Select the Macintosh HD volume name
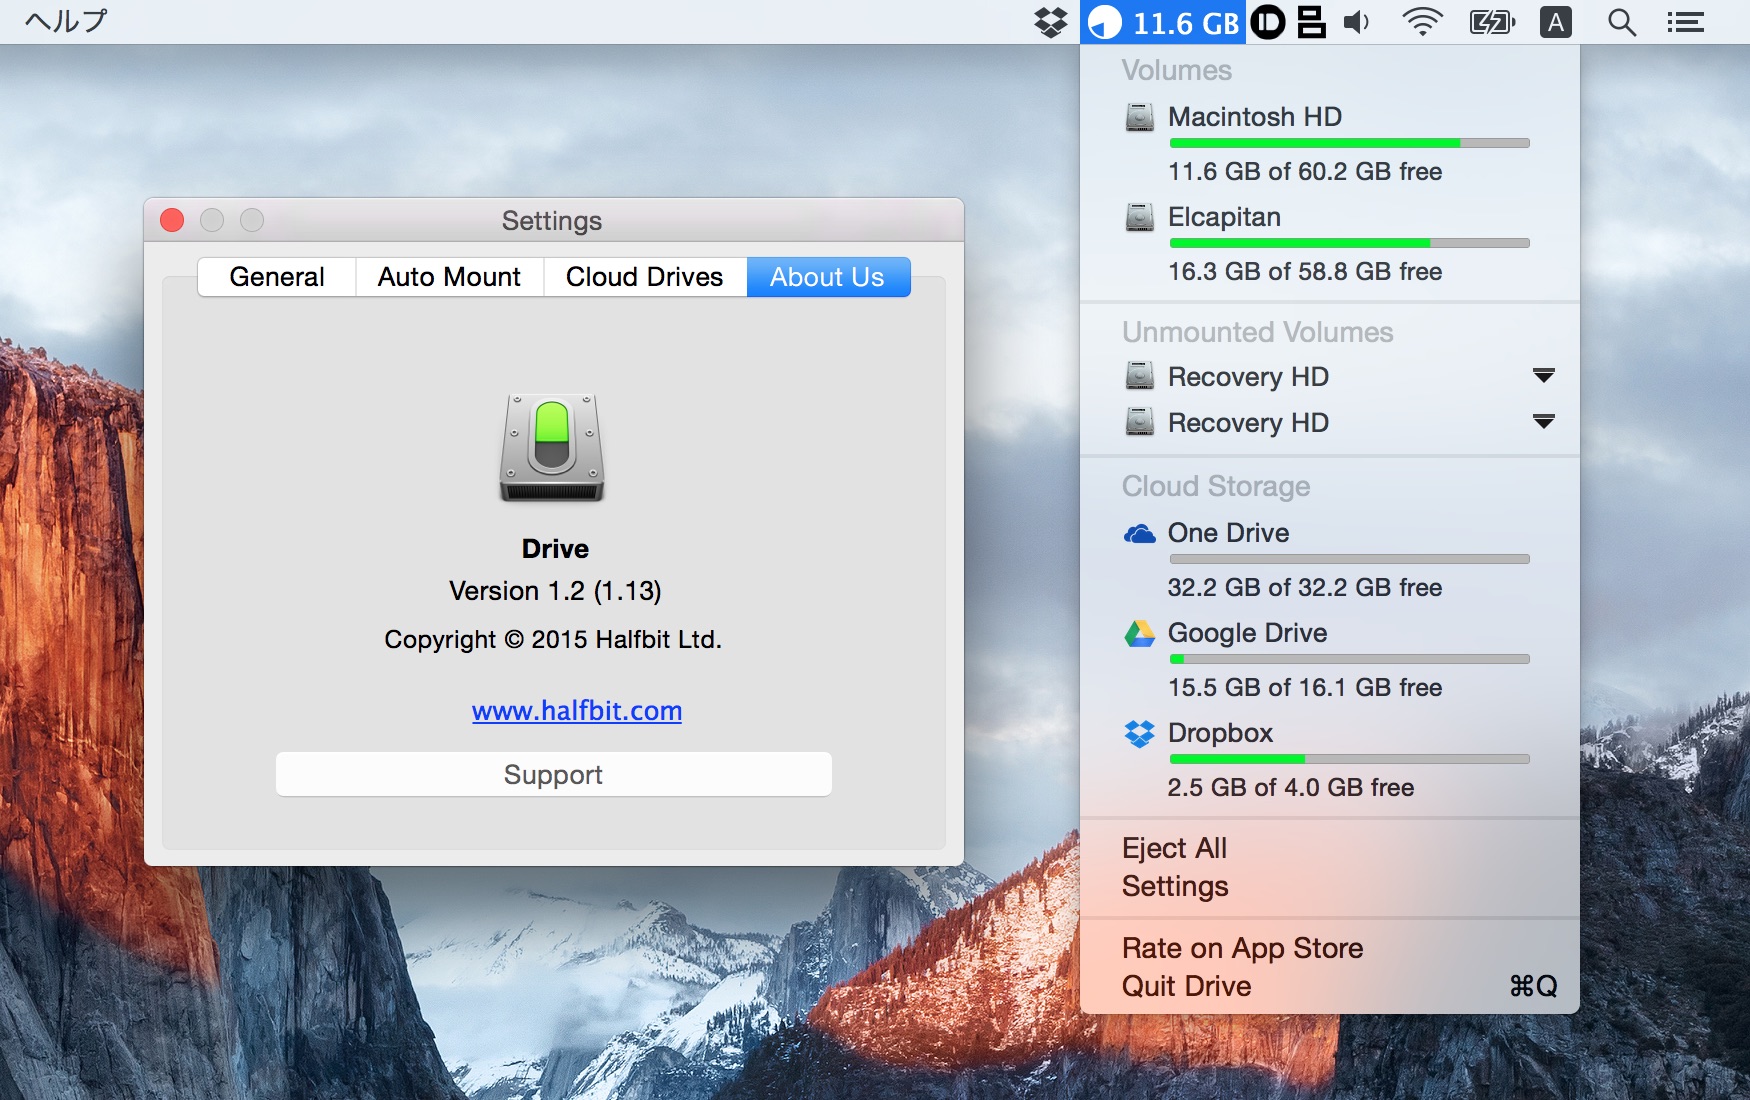 pyautogui.click(x=1255, y=117)
